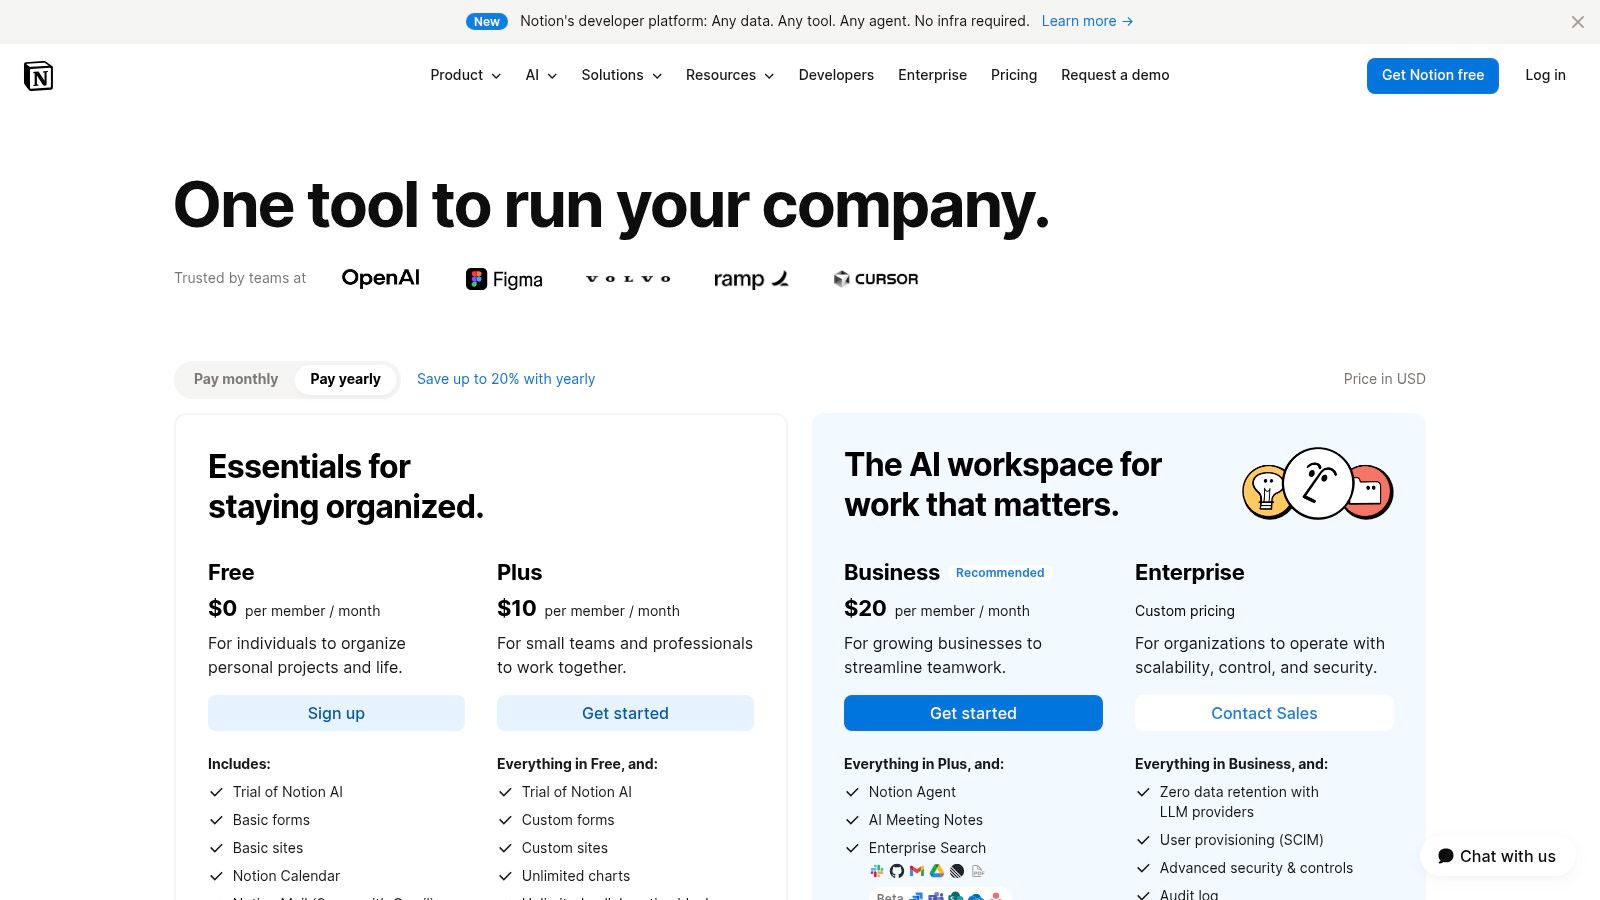Click checkmark beside Custom sites
This screenshot has height=900, width=1600.
click(505, 848)
